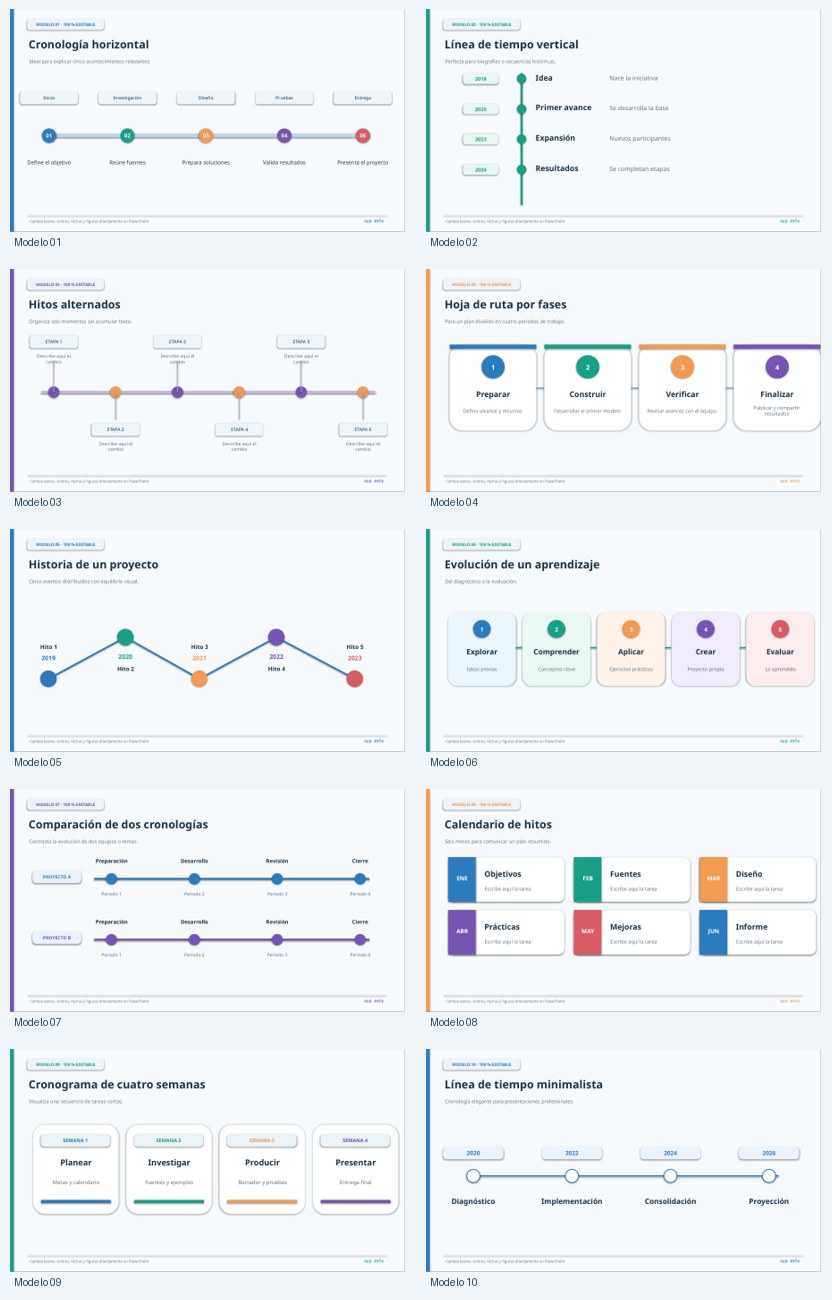Viewport: 832px width, 1300px height.
Task: Click the blue circle numbered 01 on timeline
Action: coord(49,135)
